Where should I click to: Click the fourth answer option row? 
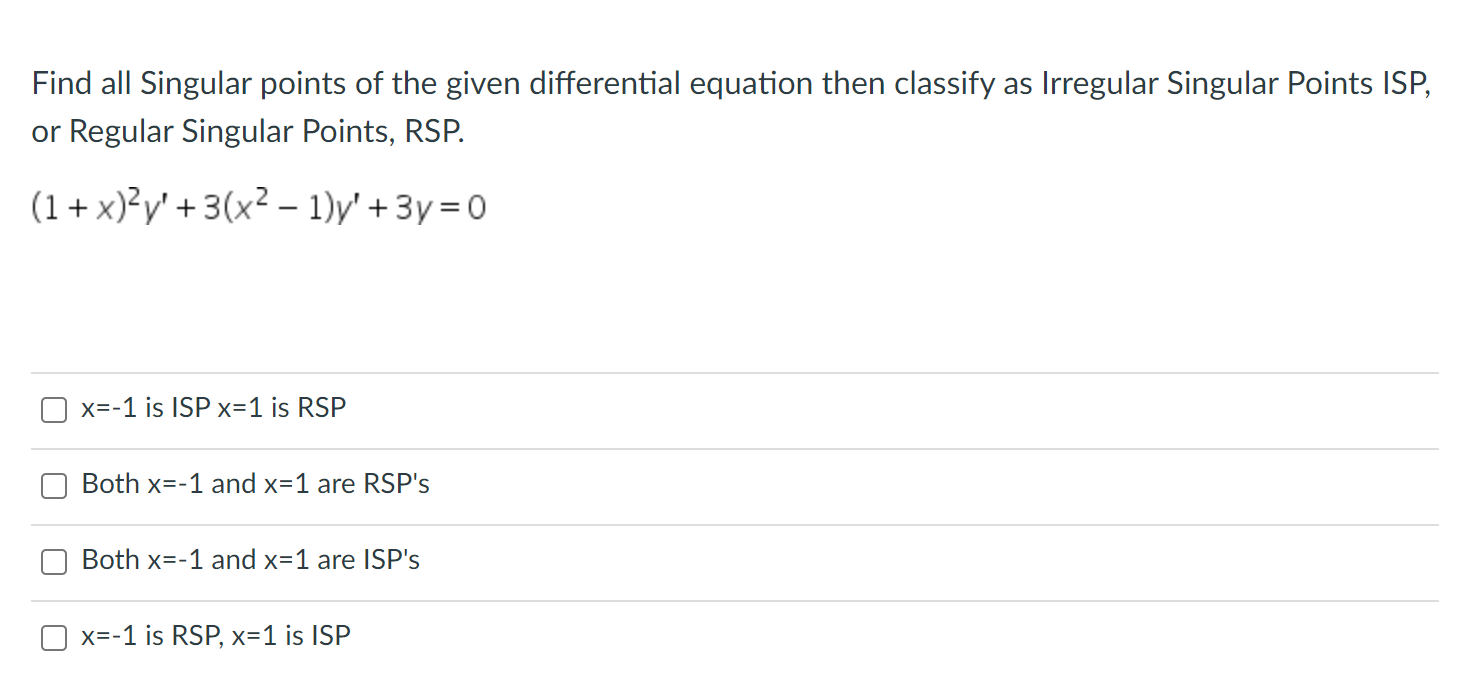[700, 635]
